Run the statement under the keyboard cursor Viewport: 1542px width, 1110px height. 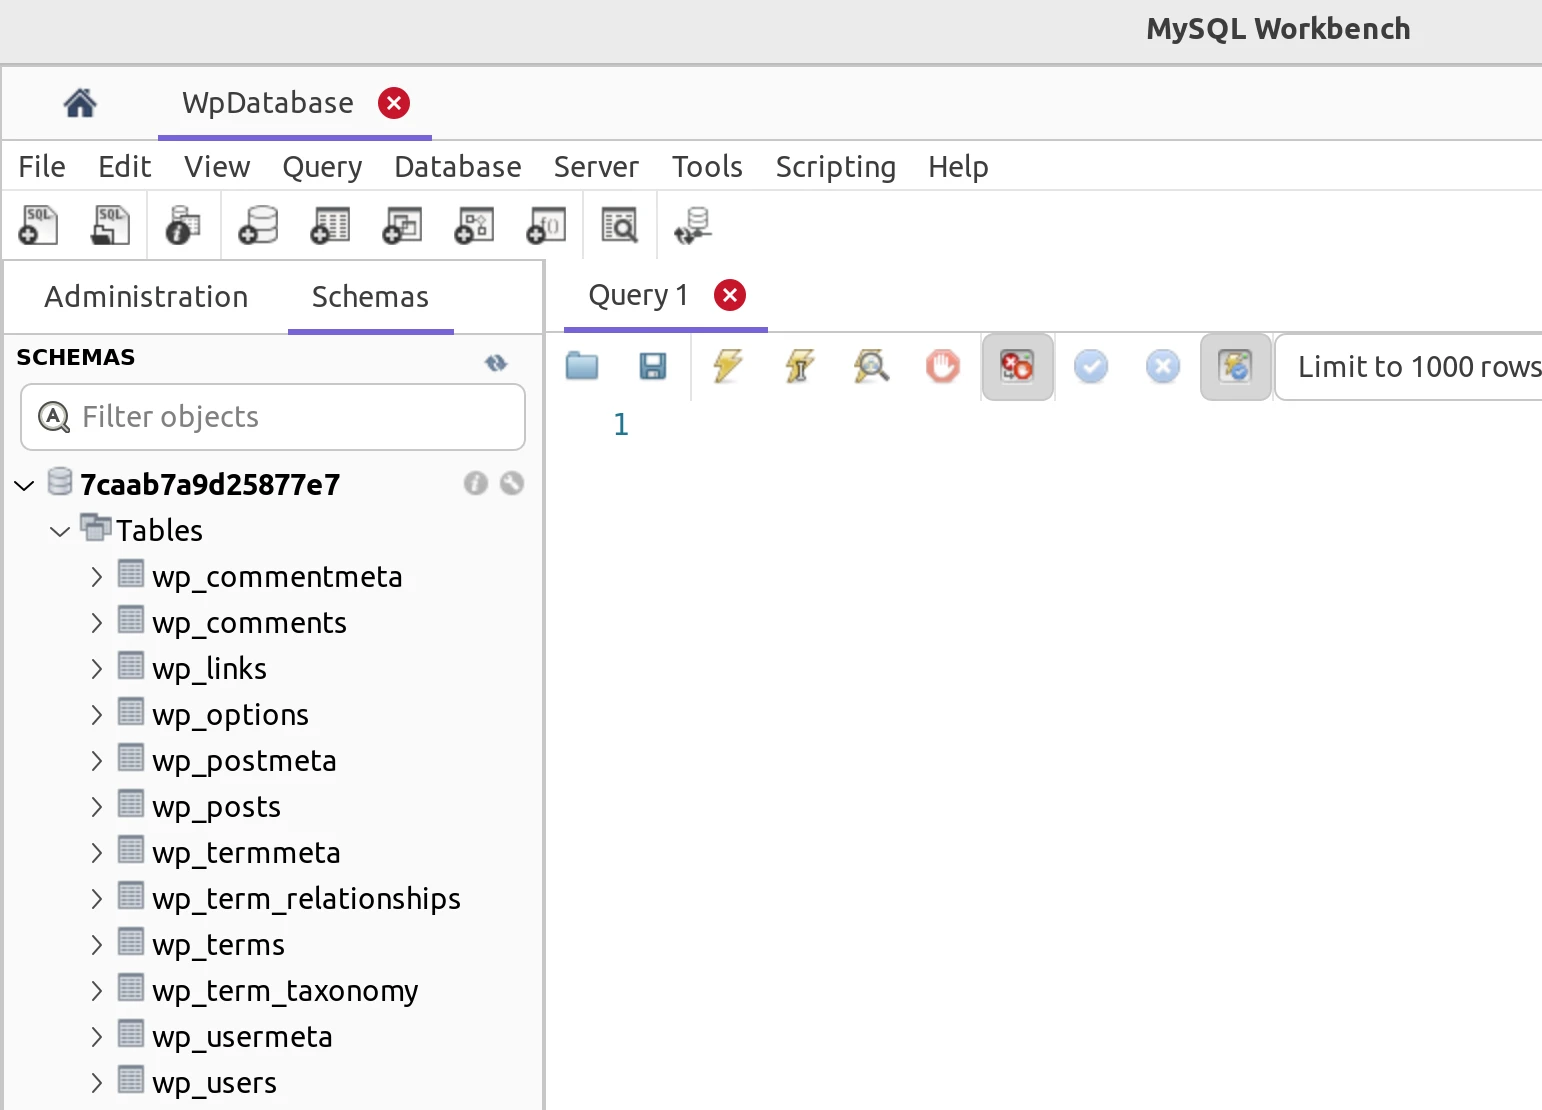point(798,367)
